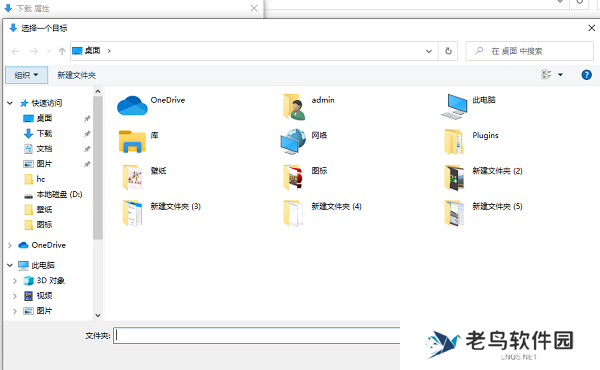Open the Plugins folder
Screen dimensions: 600x370
[471, 141]
